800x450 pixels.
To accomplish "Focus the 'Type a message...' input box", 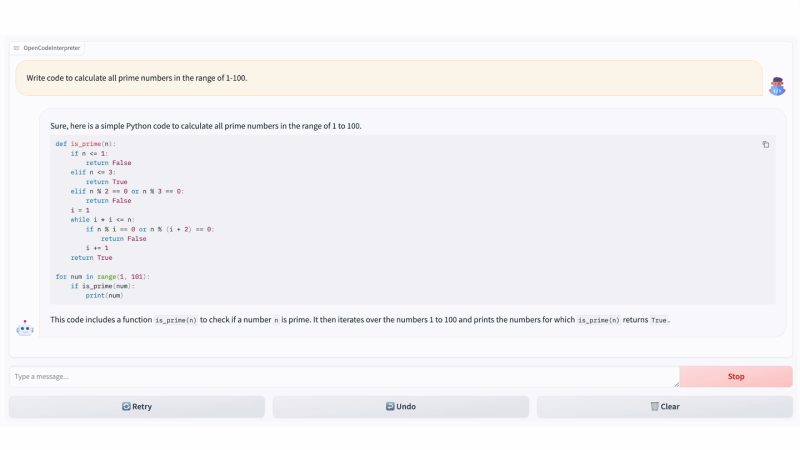I will [340, 376].
